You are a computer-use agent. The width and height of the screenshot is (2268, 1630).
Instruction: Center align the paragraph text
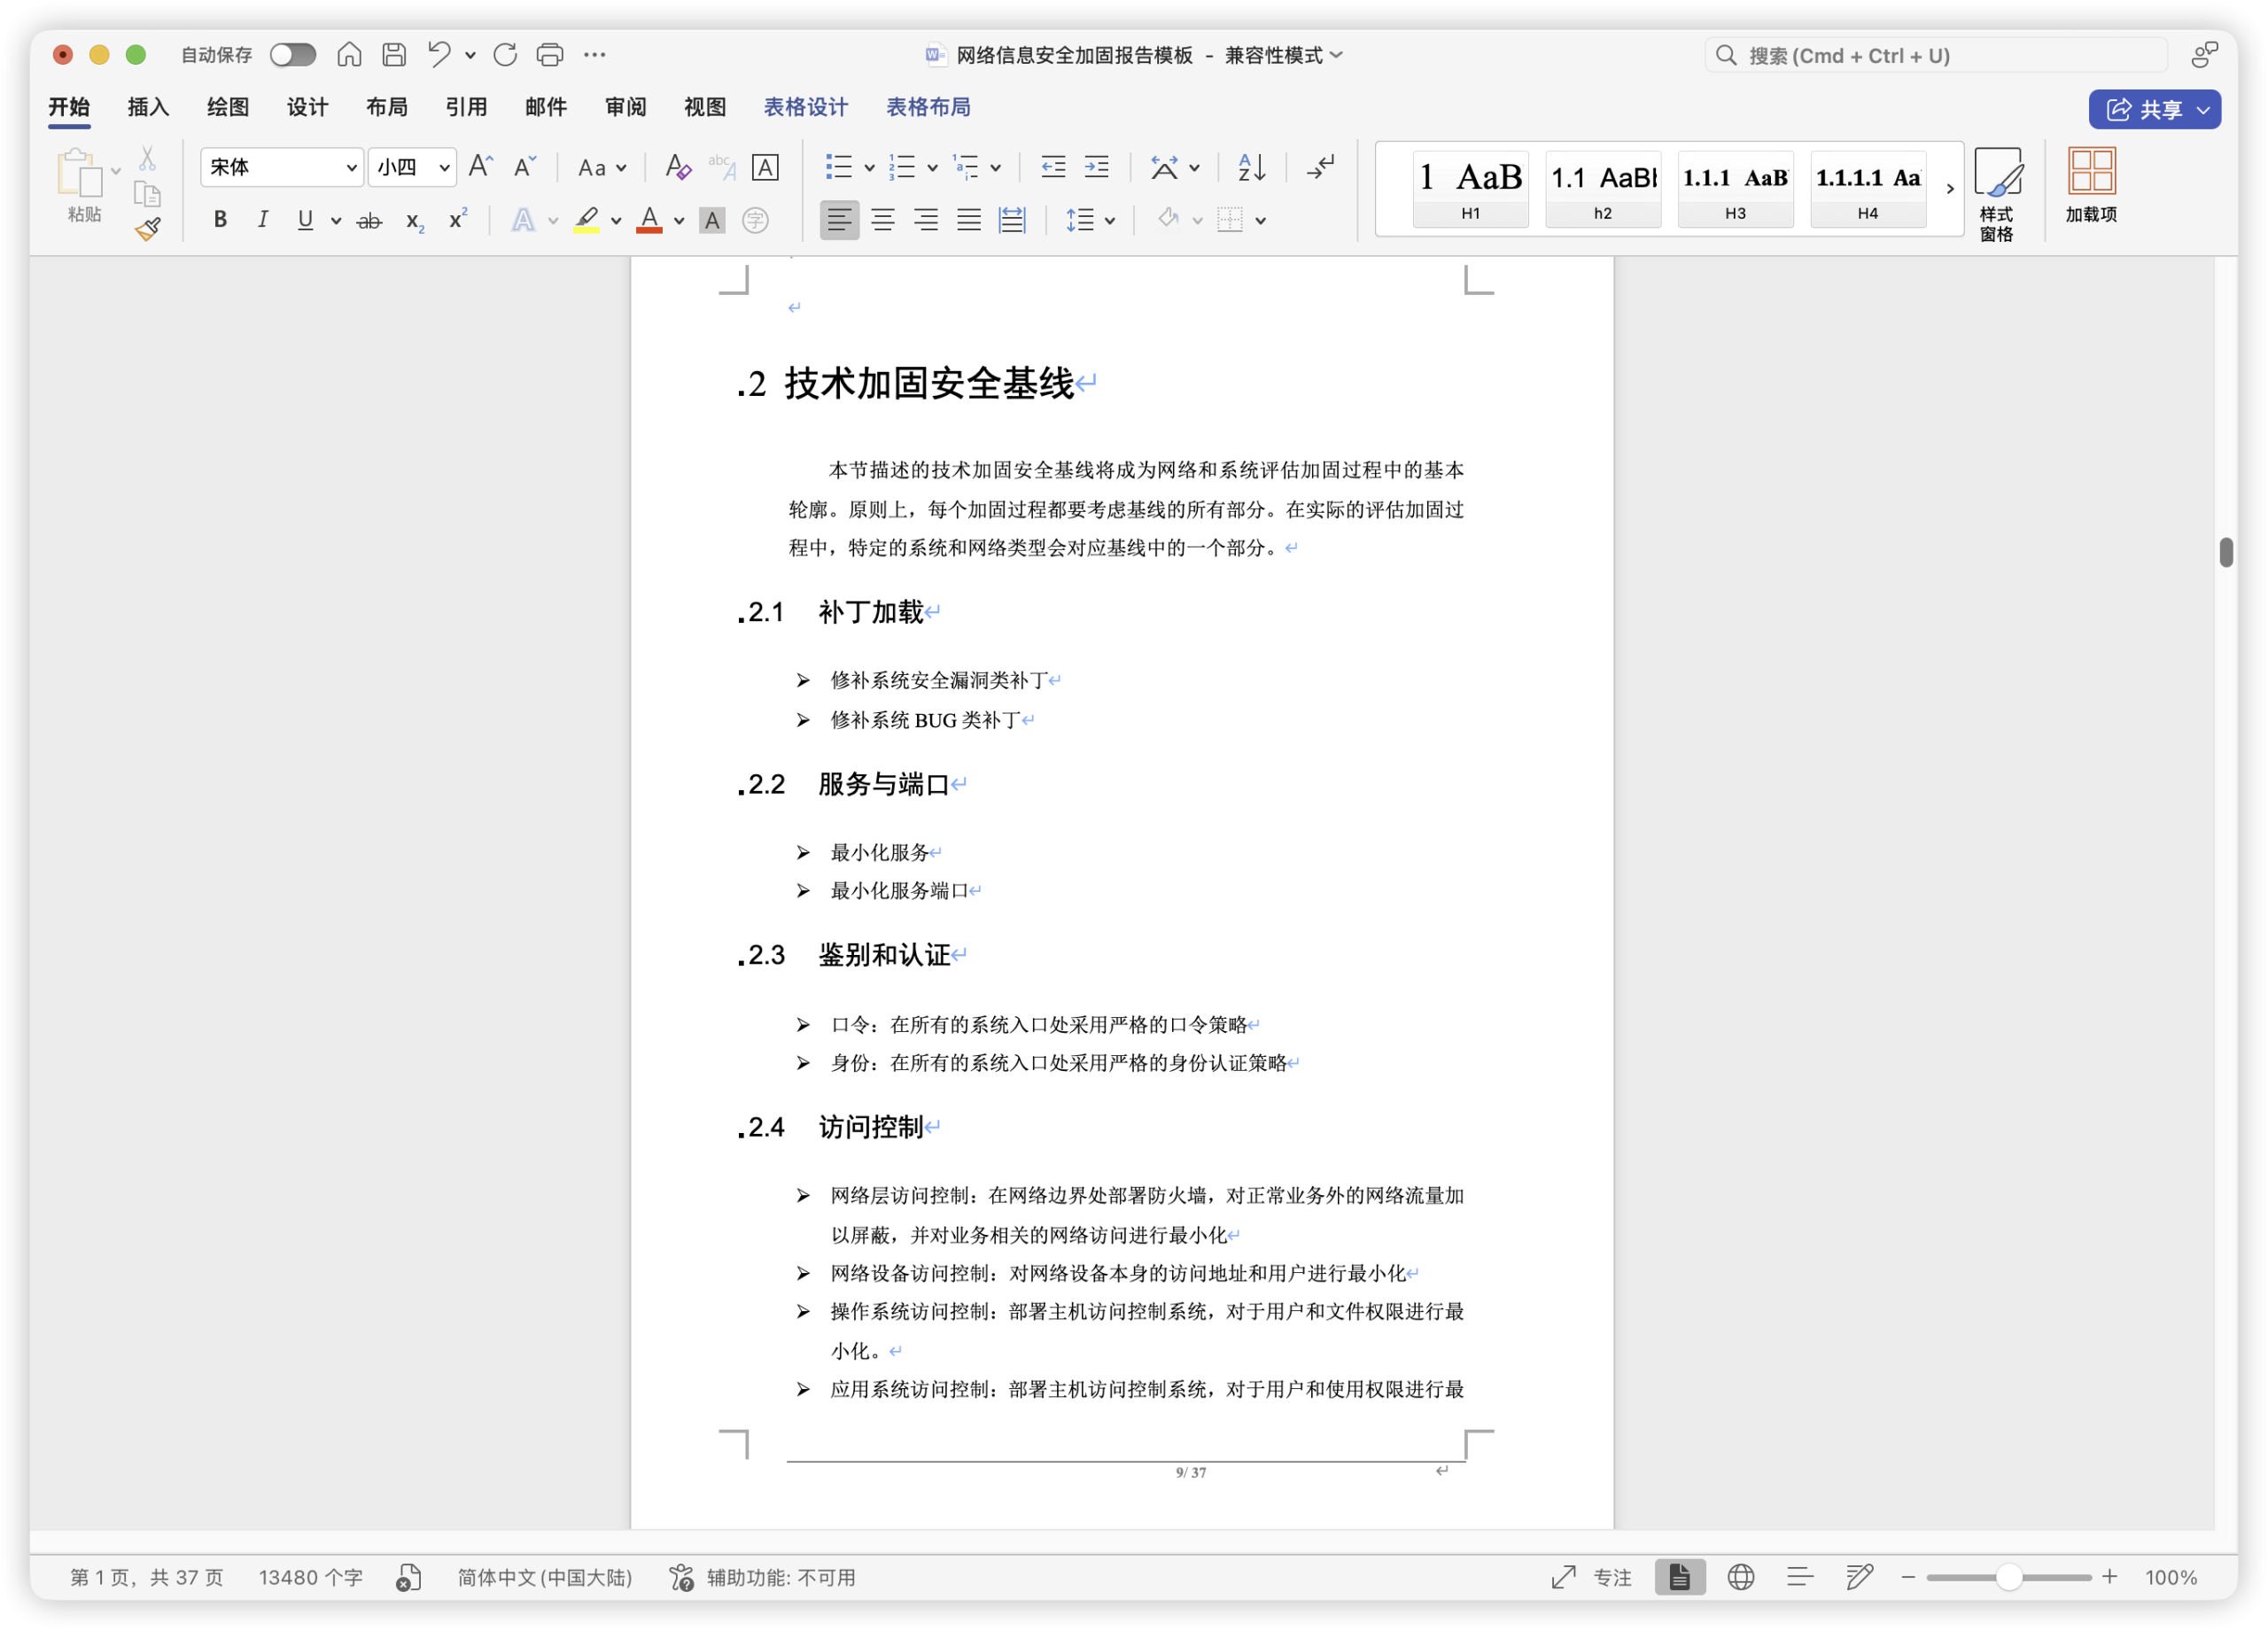882,221
